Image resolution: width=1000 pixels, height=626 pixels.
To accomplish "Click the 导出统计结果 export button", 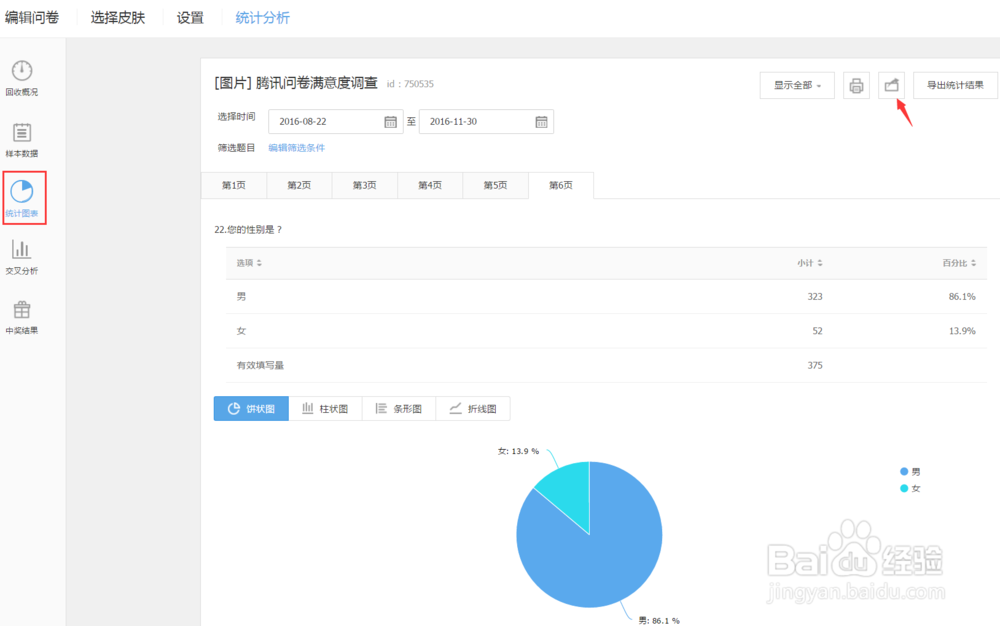I will (x=955, y=85).
